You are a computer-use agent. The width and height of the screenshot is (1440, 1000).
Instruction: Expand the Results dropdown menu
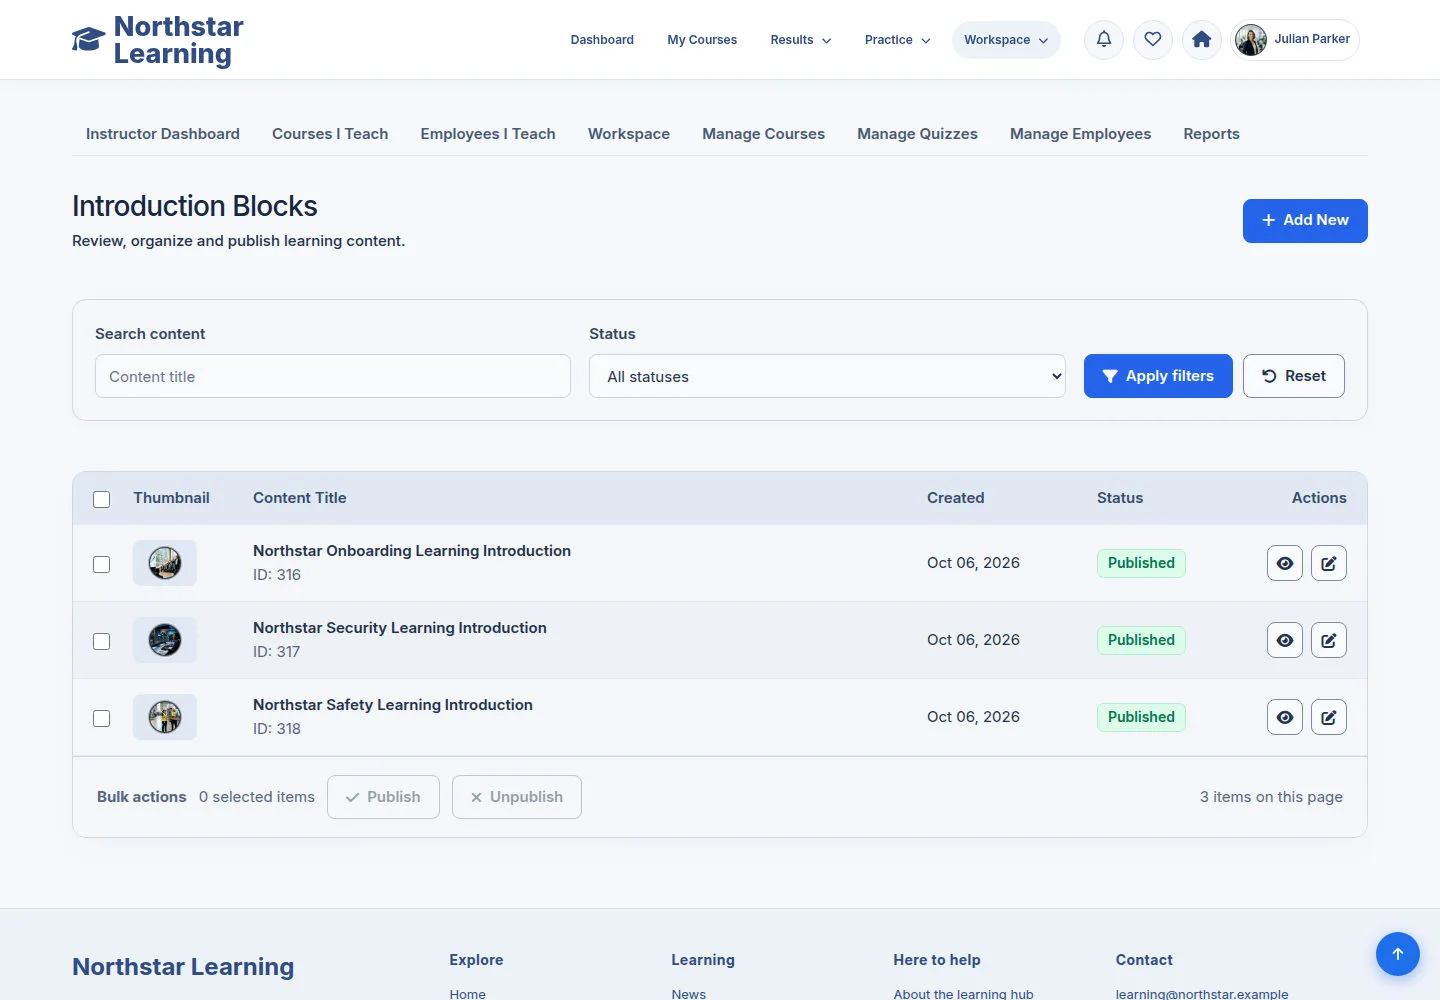coord(801,40)
